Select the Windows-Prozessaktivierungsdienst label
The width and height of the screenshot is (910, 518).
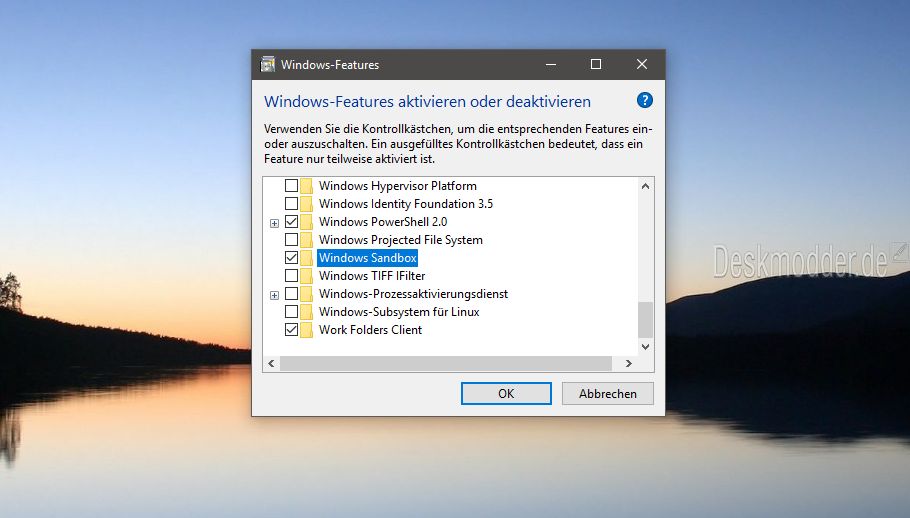click(413, 294)
